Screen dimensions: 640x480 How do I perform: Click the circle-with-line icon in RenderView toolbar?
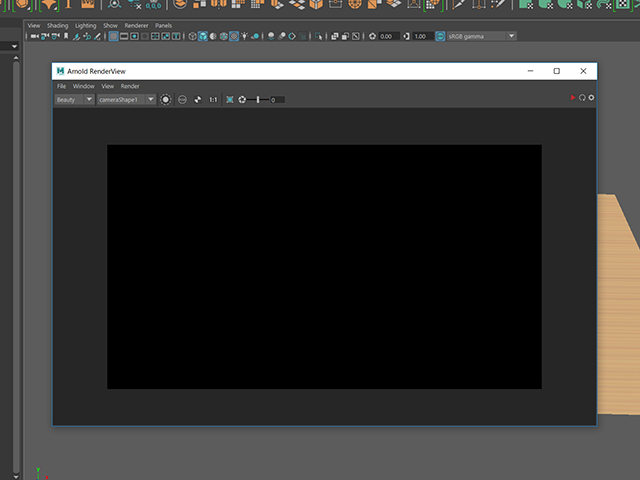point(182,100)
